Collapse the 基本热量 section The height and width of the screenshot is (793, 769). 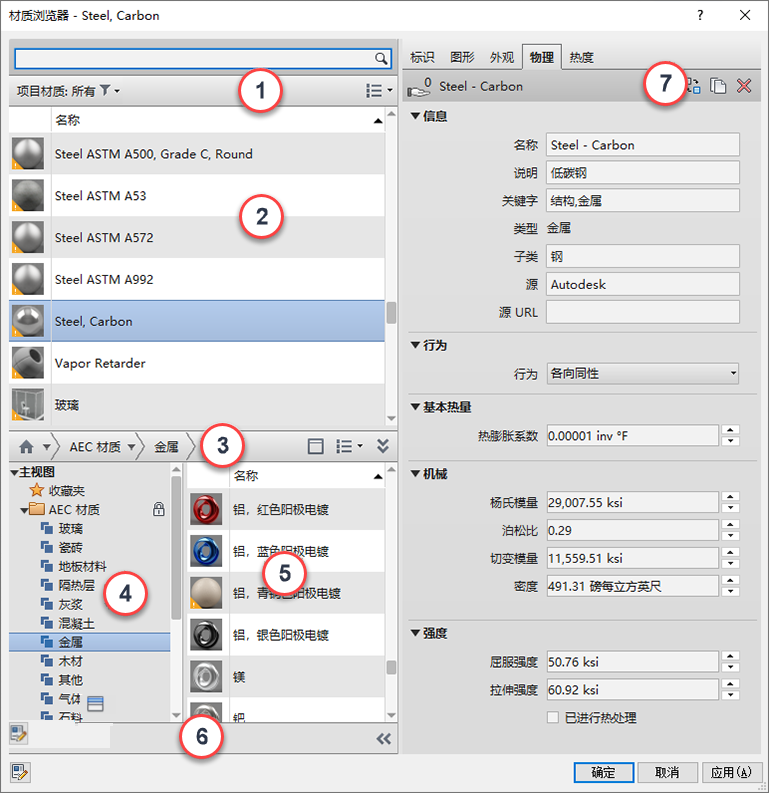[415, 407]
